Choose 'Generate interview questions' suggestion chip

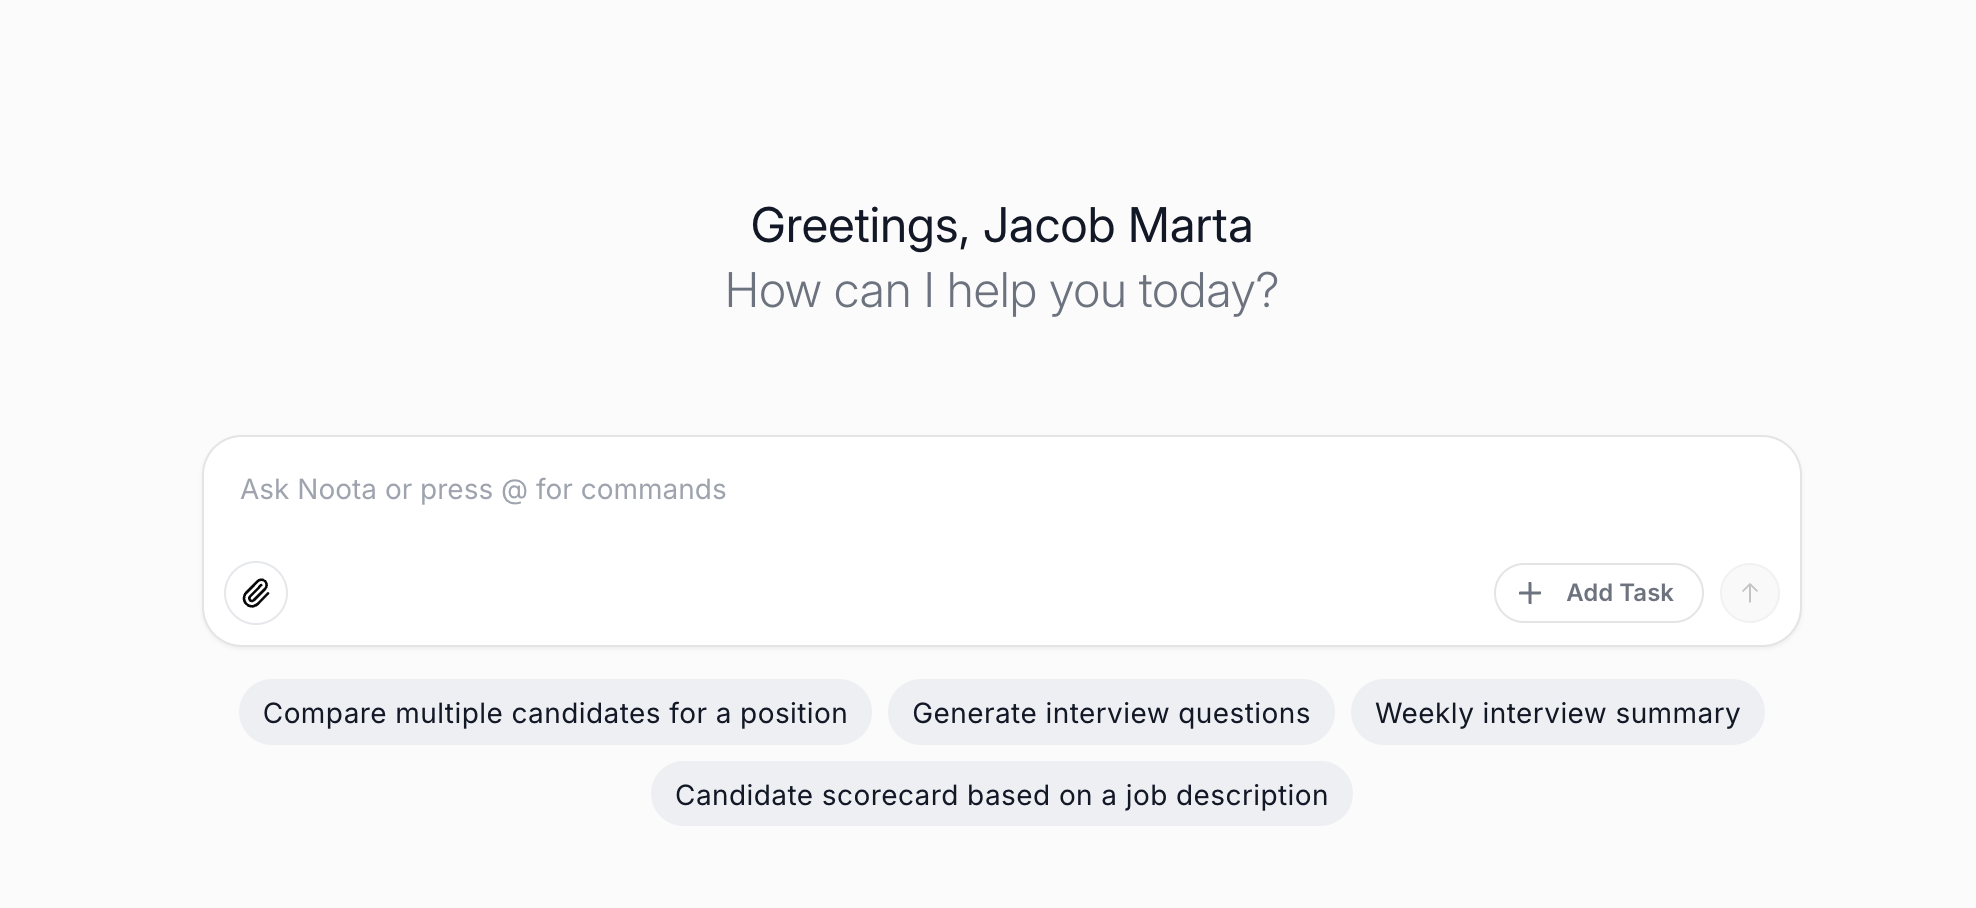[1111, 713]
